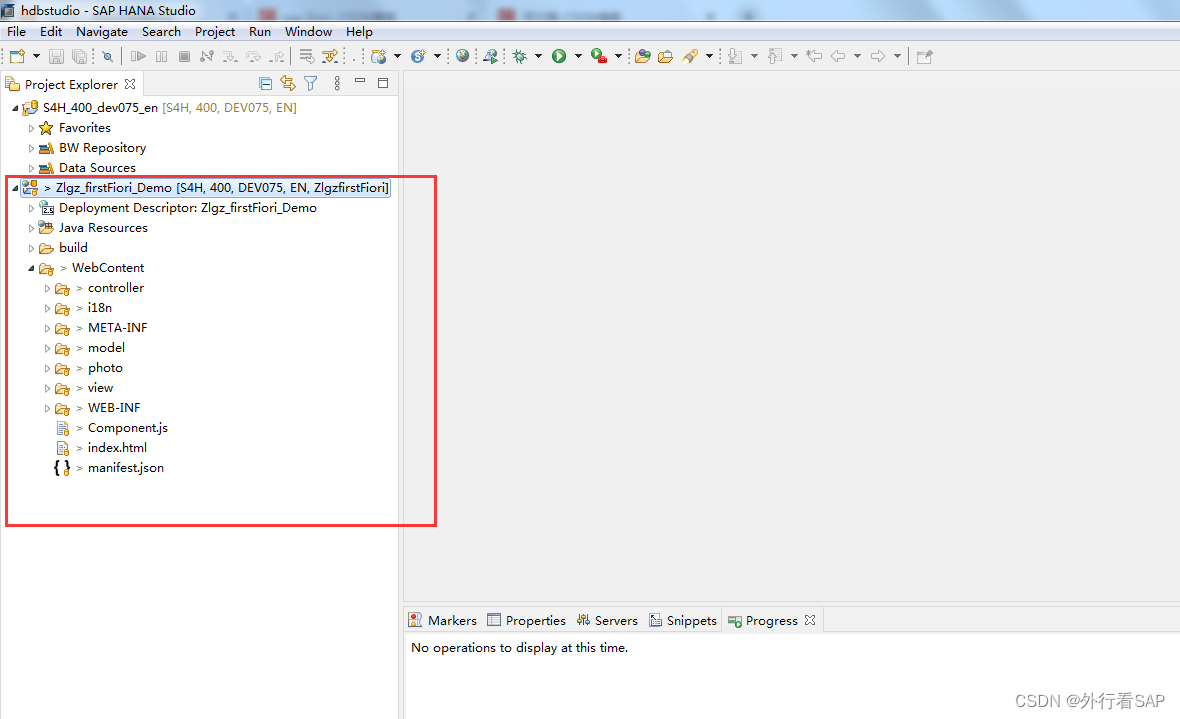
Task: Switch to the Markers tab
Action: [442, 620]
